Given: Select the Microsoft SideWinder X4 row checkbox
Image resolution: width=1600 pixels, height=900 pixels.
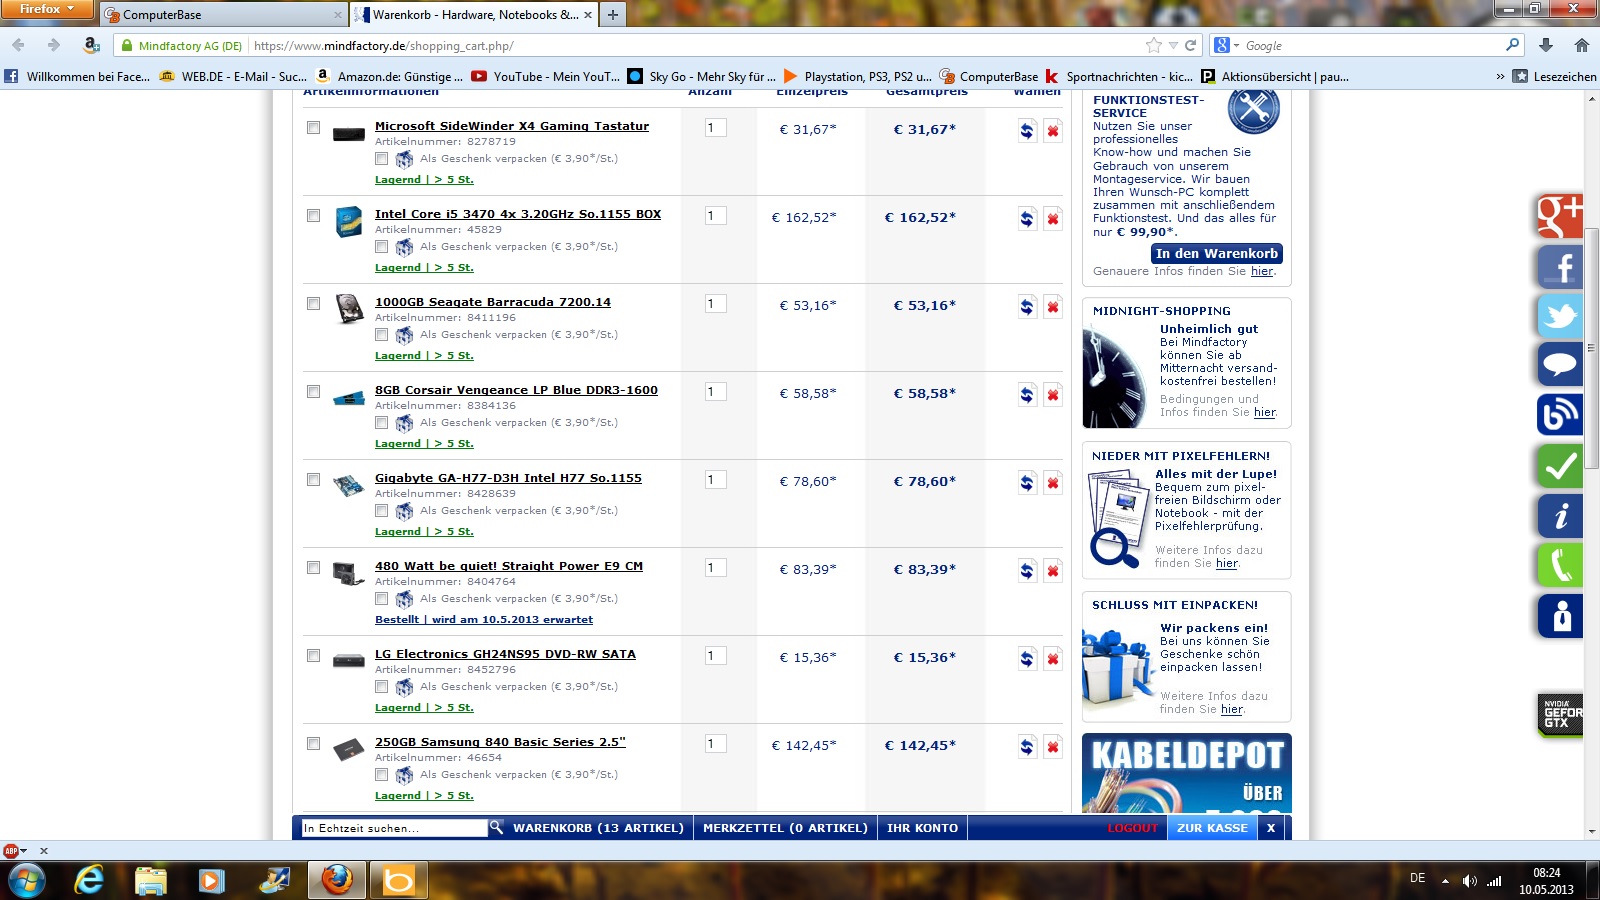Looking at the screenshot, I should [x=313, y=128].
